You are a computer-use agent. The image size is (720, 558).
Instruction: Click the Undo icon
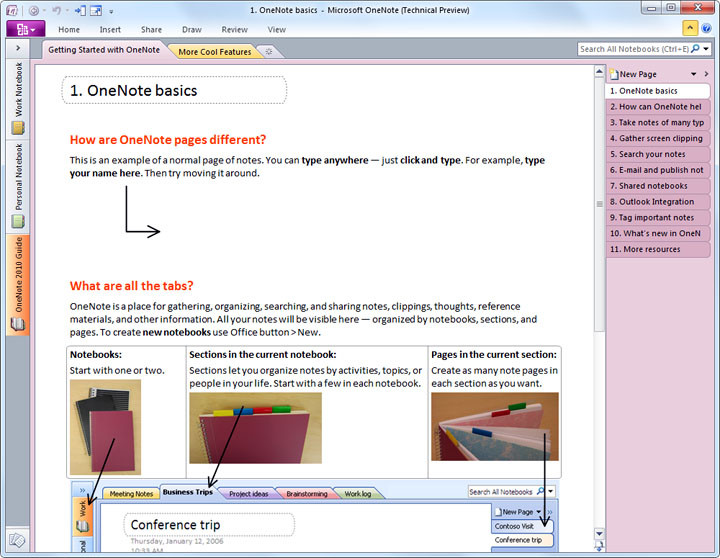(56, 10)
